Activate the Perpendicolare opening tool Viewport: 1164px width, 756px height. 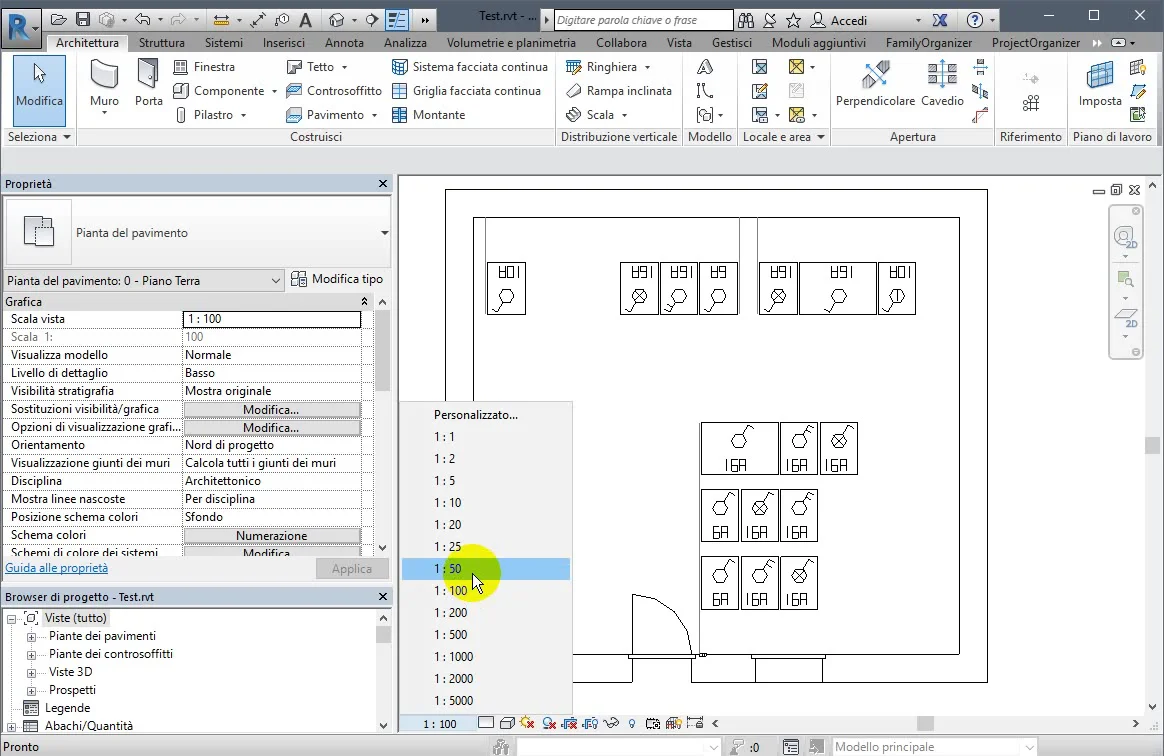click(x=875, y=84)
